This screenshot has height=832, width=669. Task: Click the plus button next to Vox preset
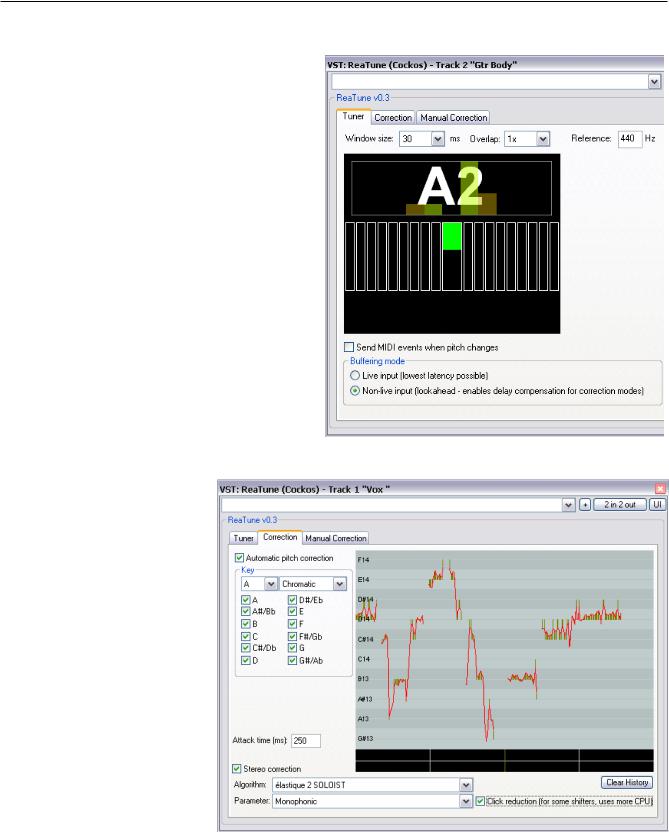585,505
